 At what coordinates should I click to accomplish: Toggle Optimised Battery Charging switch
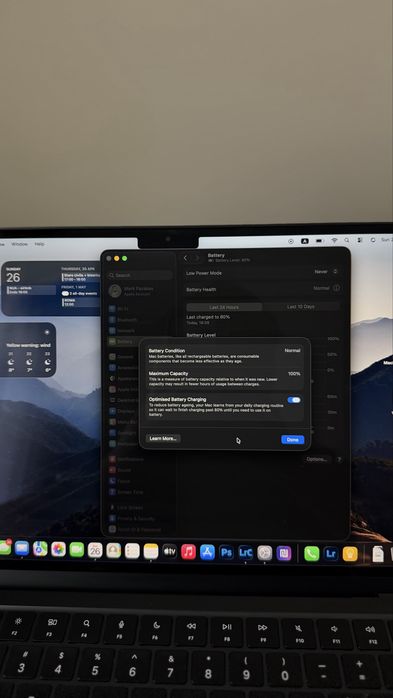[x=294, y=400]
